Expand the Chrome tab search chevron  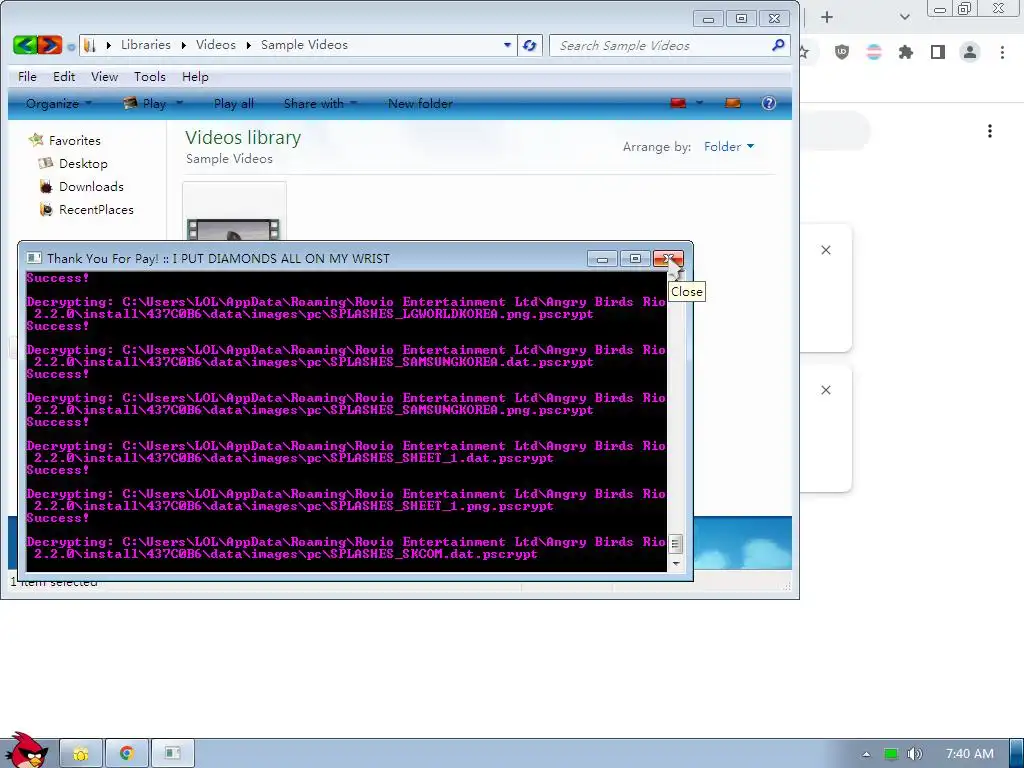(x=904, y=17)
